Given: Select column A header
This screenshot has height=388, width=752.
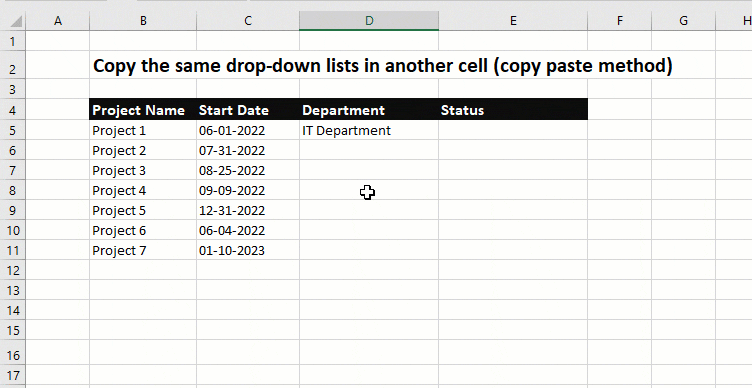Looking at the screenshot, I should [x=58, y=21].
